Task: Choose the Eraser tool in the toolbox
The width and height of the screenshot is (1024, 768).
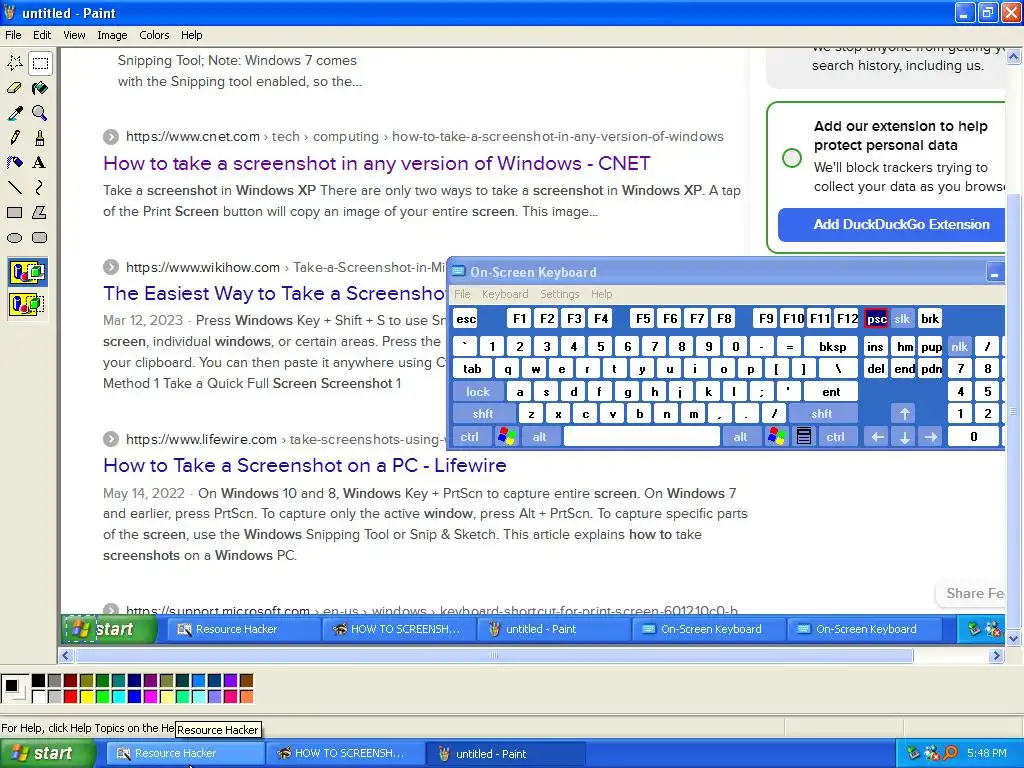Action: point(15,88)
